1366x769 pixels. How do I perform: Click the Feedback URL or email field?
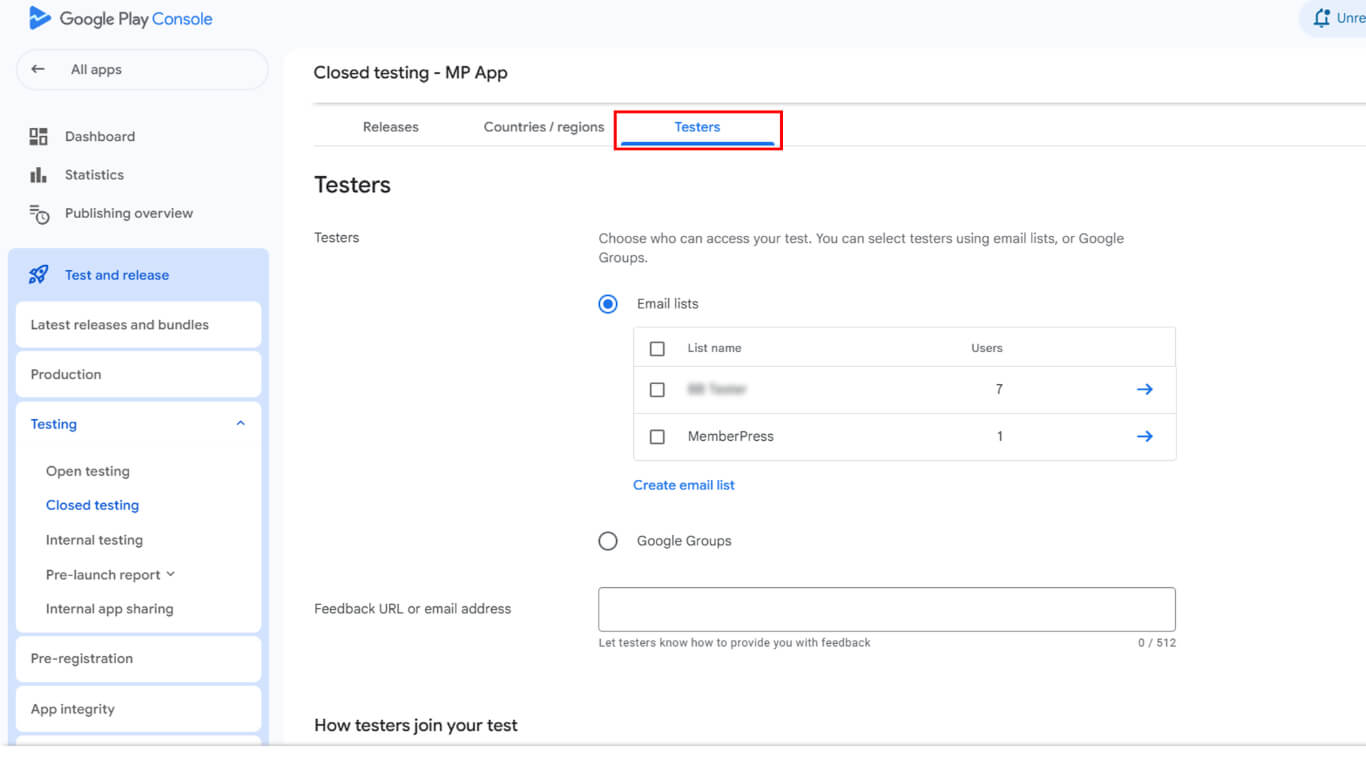pyautogui.click(x=886, y=609)
